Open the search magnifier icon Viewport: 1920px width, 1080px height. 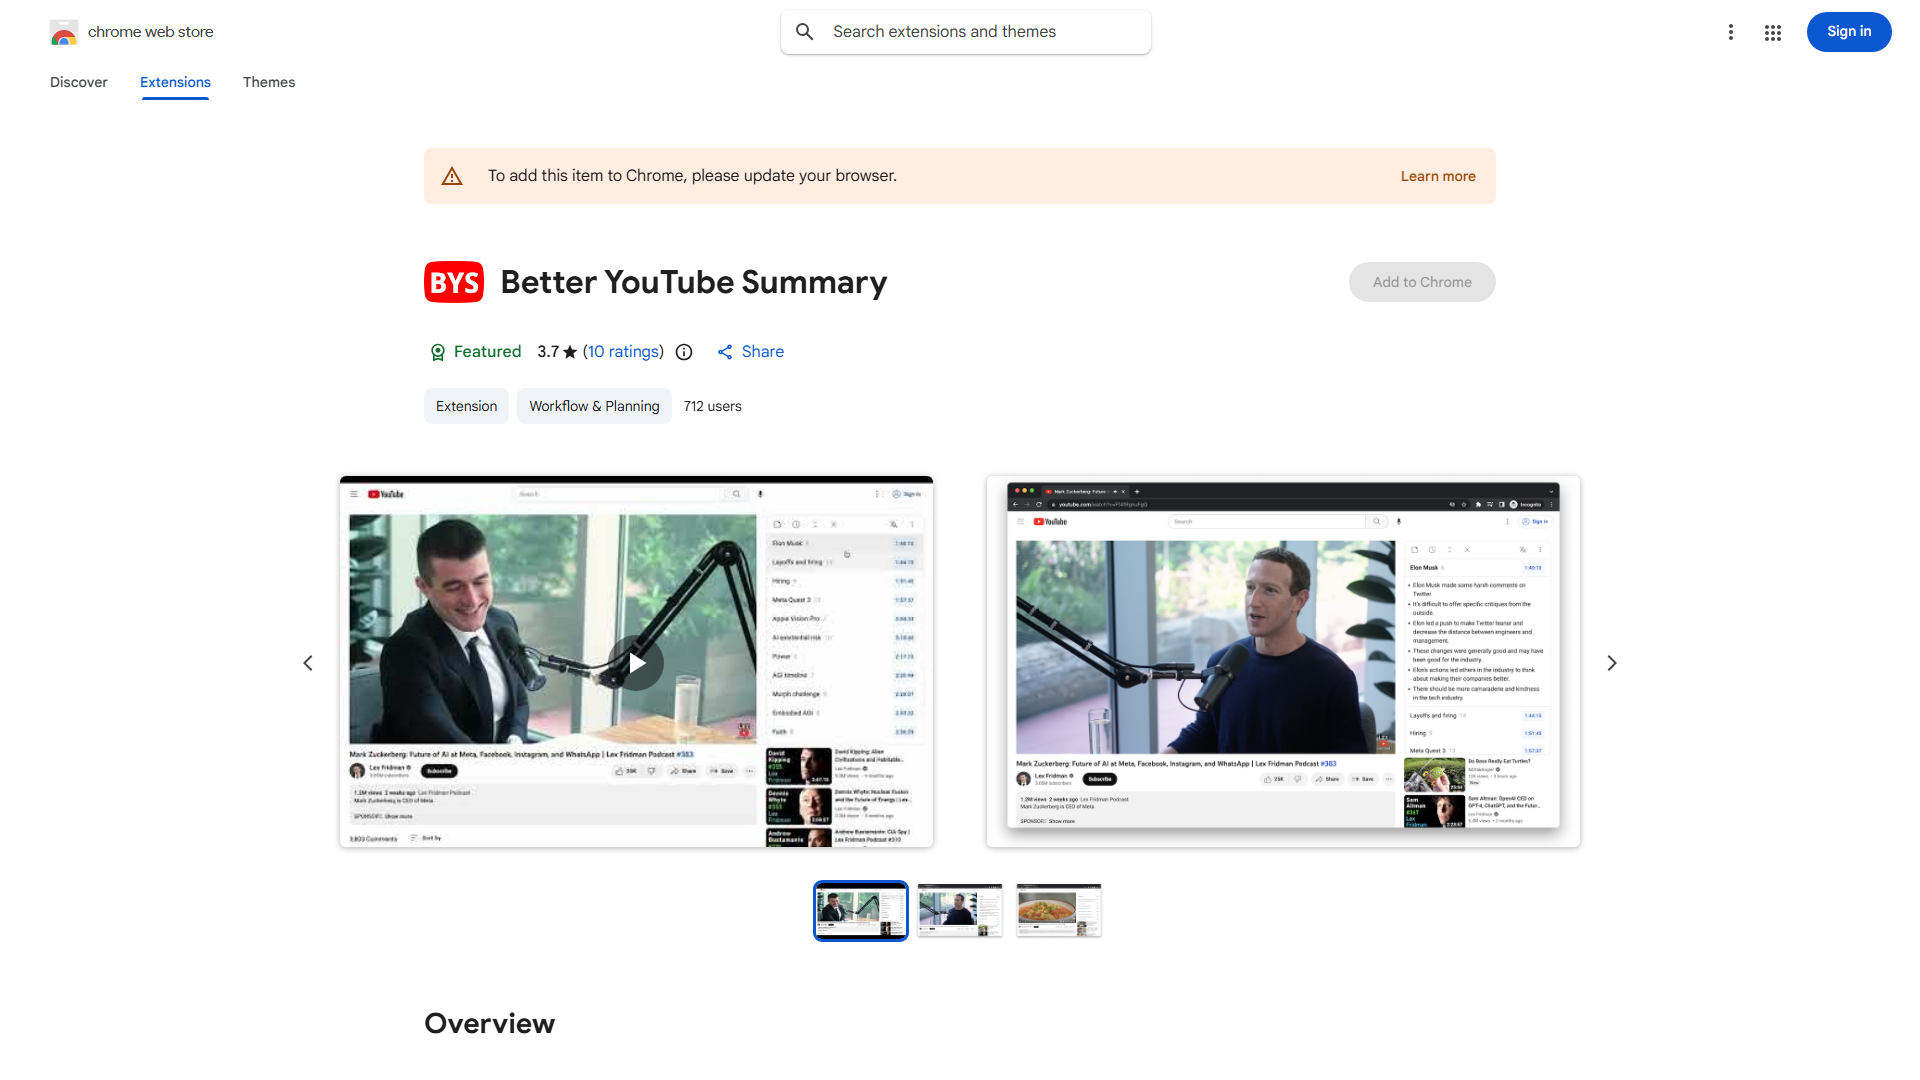(x=805, y=31)
